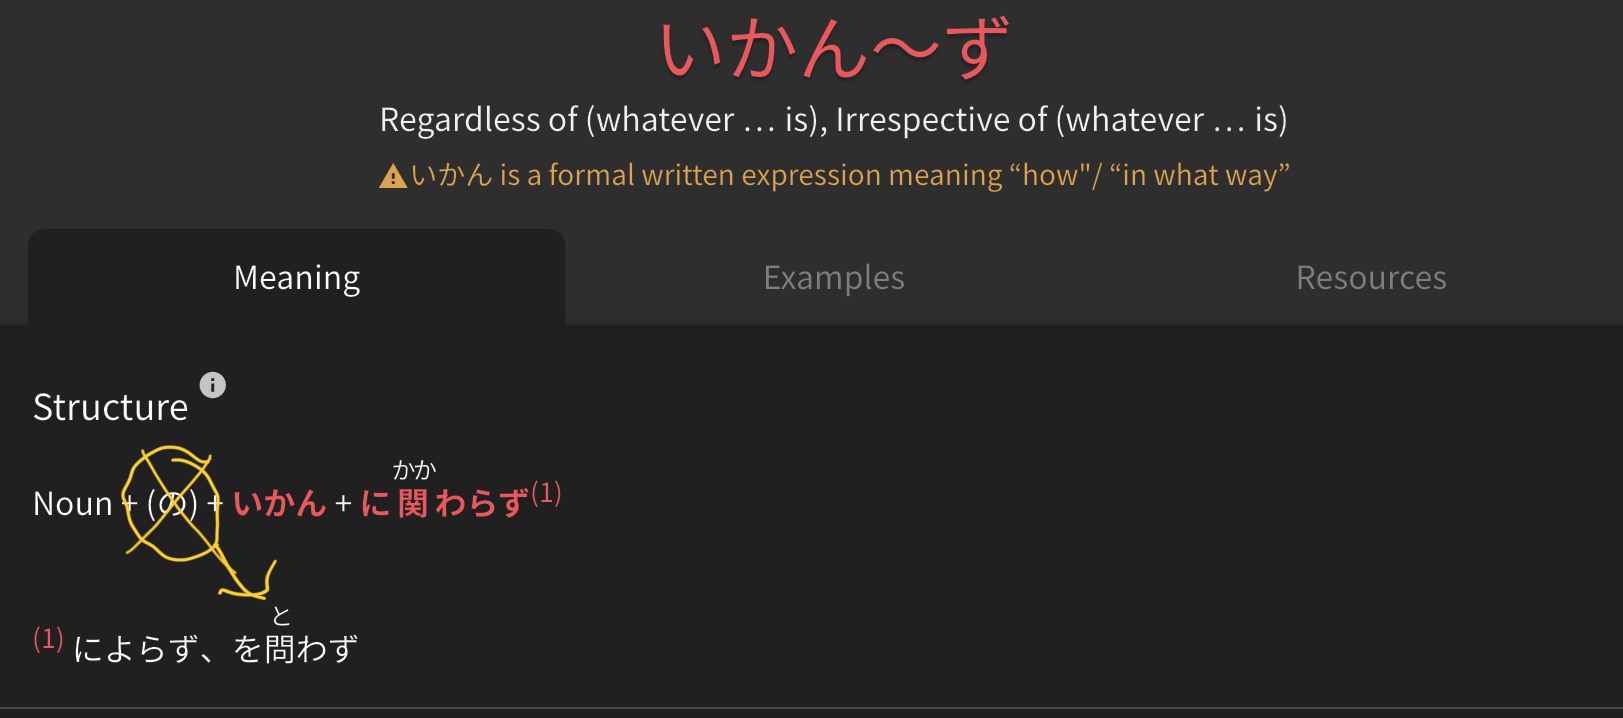Click the を問わず alternative in footnote
Screen dimensions: 1623x718
pos(295,649)
